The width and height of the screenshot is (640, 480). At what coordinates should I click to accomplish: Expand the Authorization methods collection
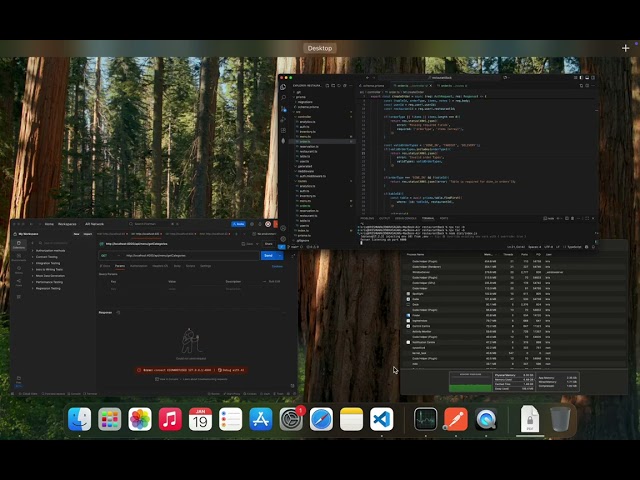(50, 250)
